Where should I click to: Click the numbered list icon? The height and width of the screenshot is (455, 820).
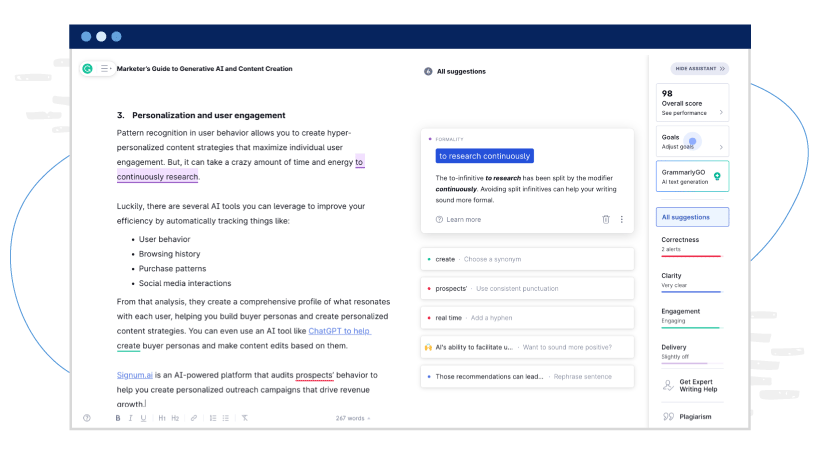tap(212, 418)
